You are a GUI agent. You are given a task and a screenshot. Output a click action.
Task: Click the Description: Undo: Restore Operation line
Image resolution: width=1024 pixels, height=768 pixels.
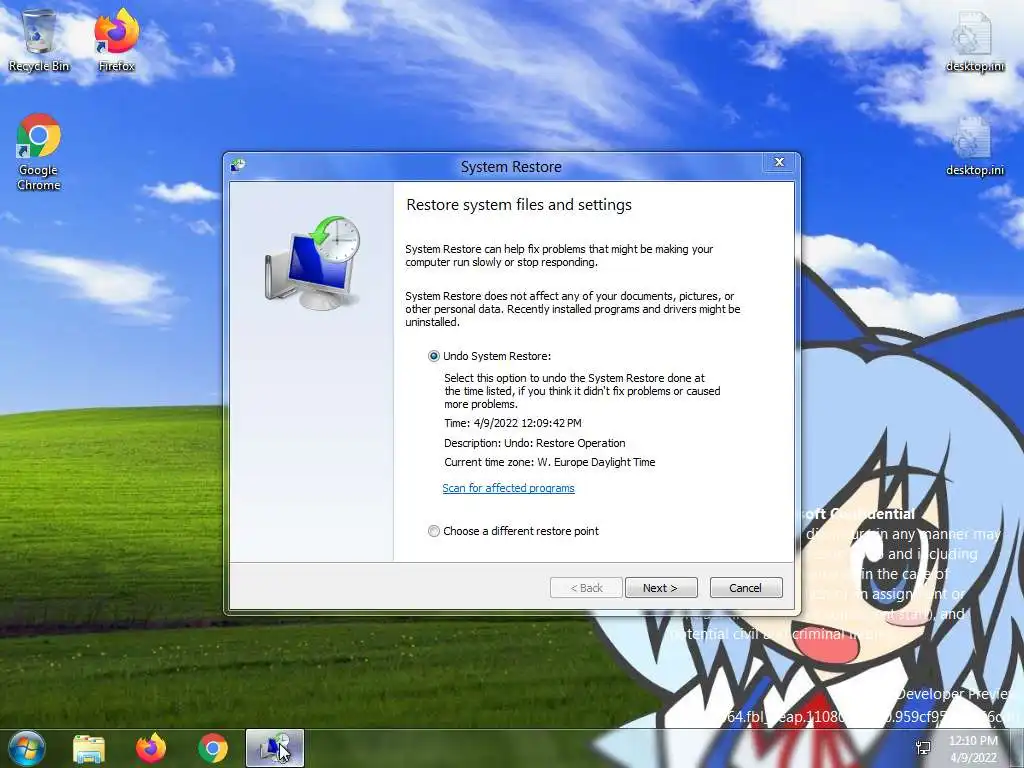pyautogui.click(x=535, y=443)
